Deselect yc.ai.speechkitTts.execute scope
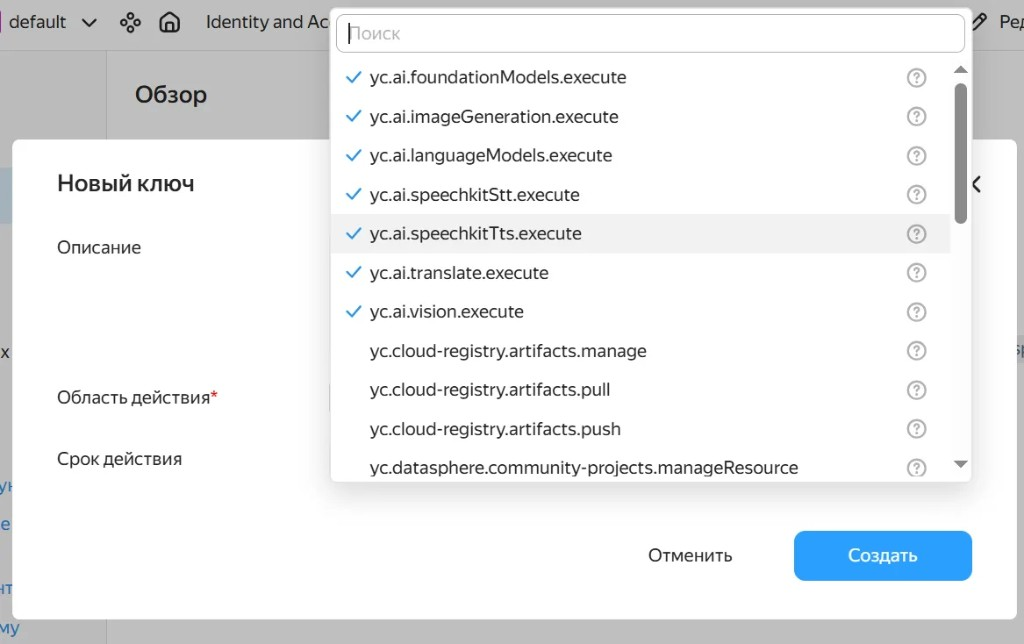The height and width of the screenshot is (644, 1024). pyautogui.click(x=640, y=234)
